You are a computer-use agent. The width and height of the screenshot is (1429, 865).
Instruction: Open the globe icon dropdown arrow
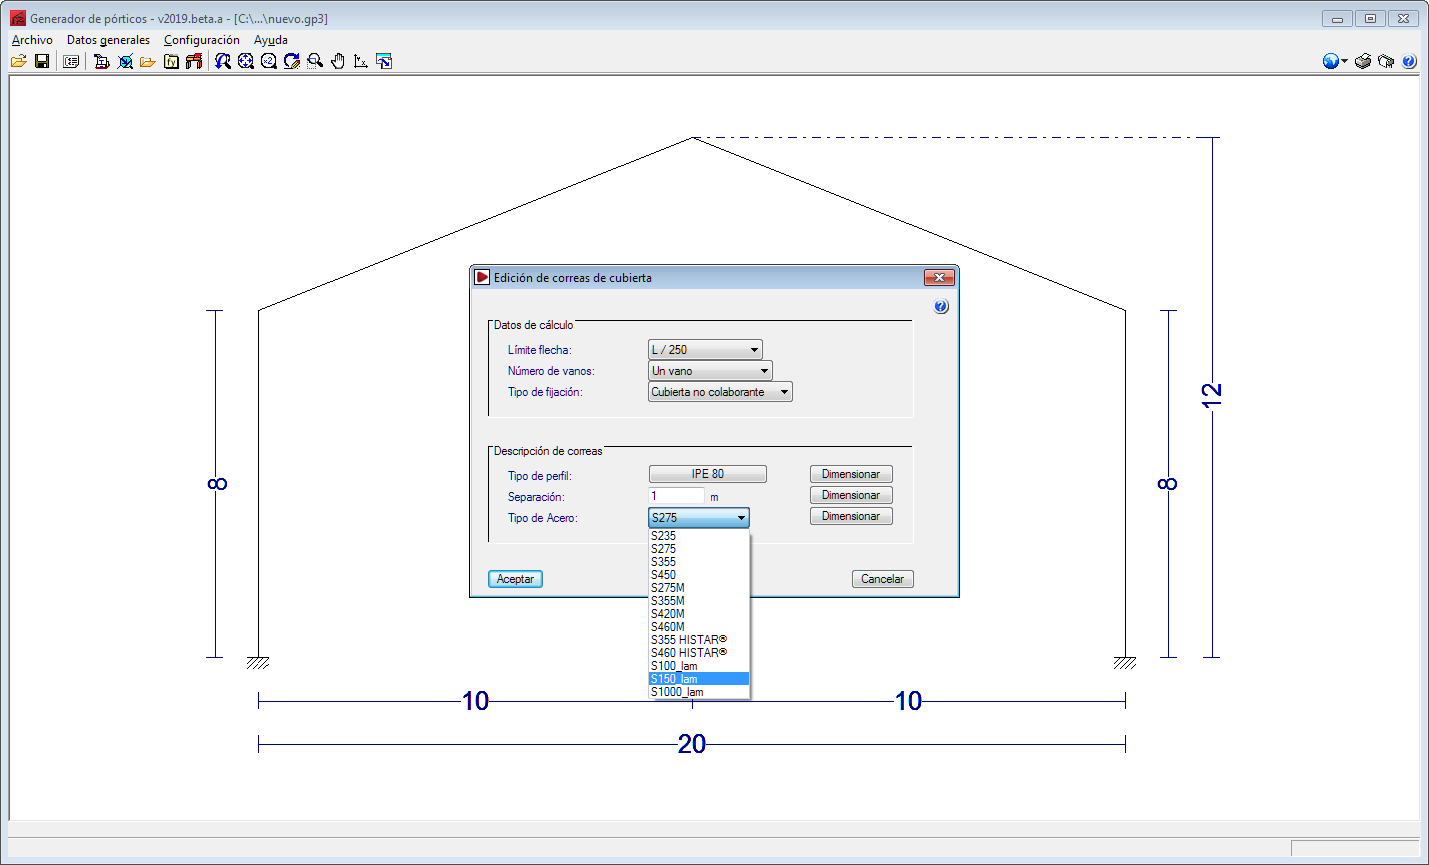pos(1345,61)
